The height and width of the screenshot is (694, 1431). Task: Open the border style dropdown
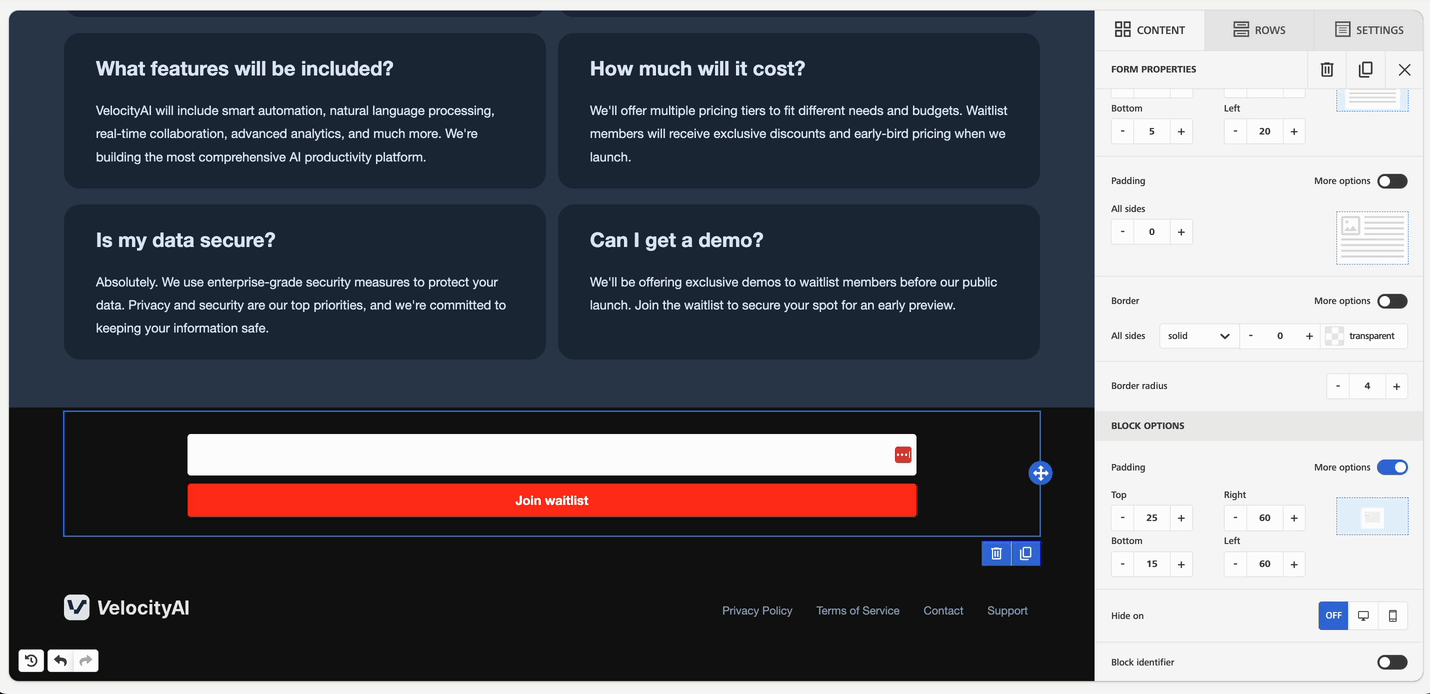click(x=1198, y=336)
